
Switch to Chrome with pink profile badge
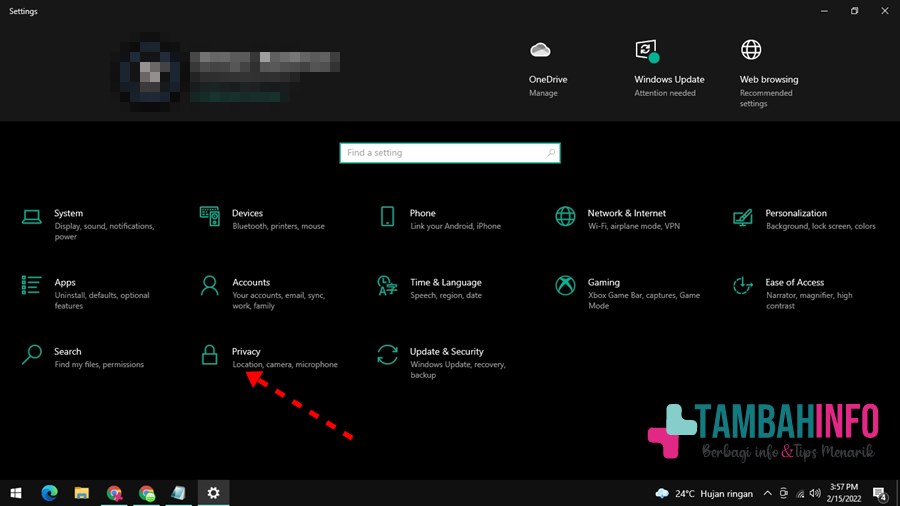114,493
